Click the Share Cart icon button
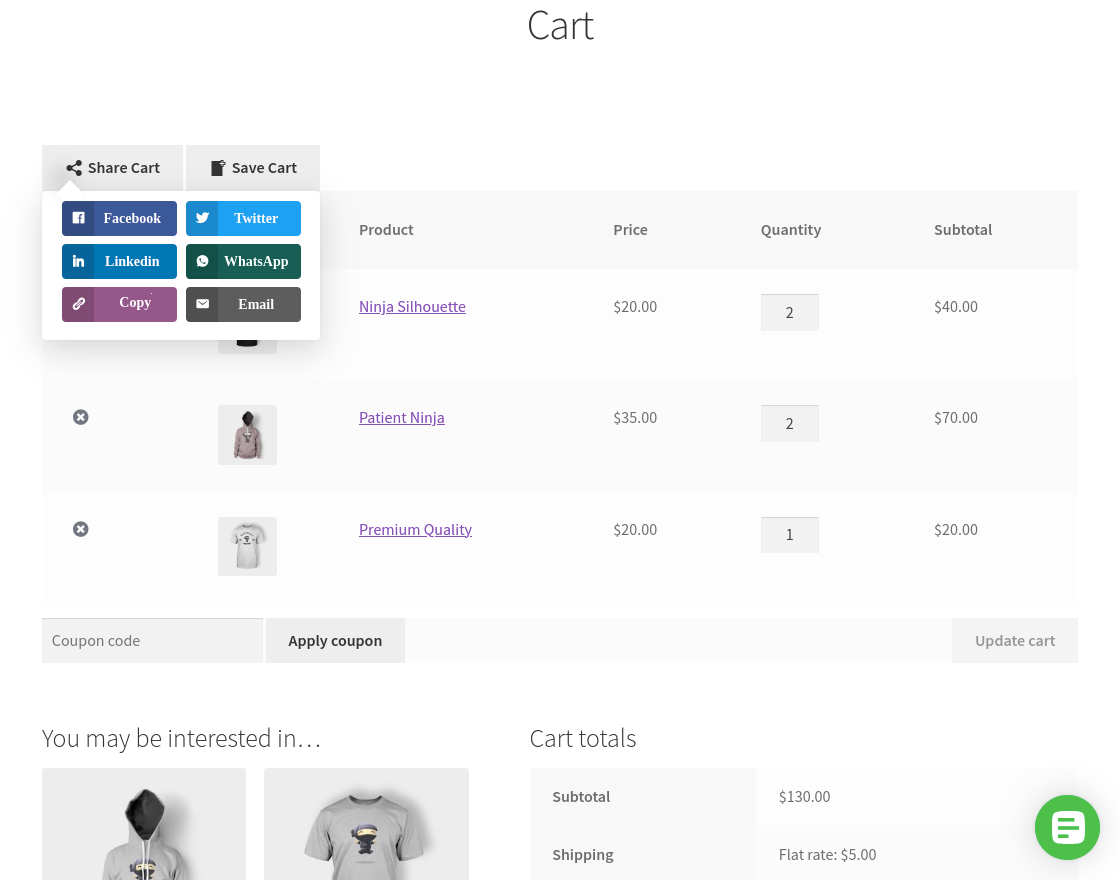 [x=73, y=167]
